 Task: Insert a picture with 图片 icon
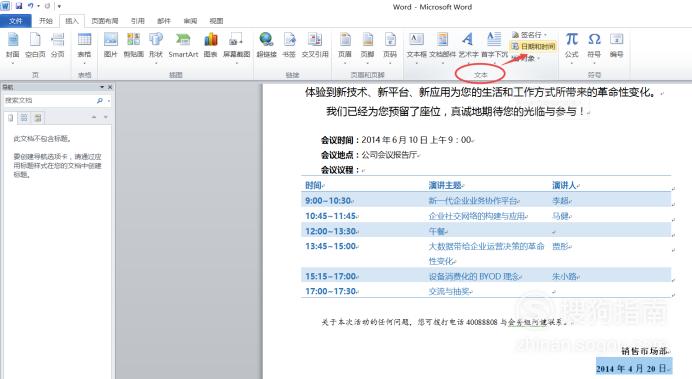(x=110, y=45)
